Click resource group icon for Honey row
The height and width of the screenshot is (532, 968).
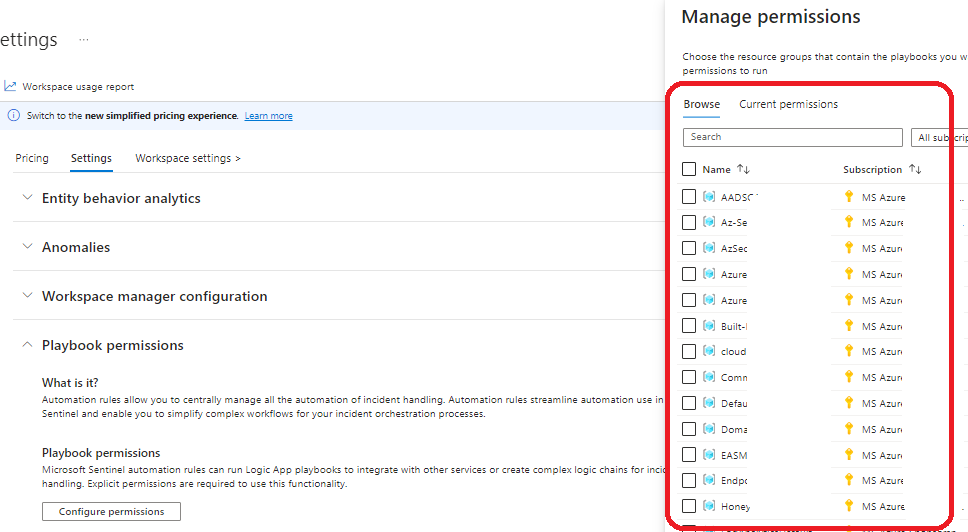click(709, 506)
